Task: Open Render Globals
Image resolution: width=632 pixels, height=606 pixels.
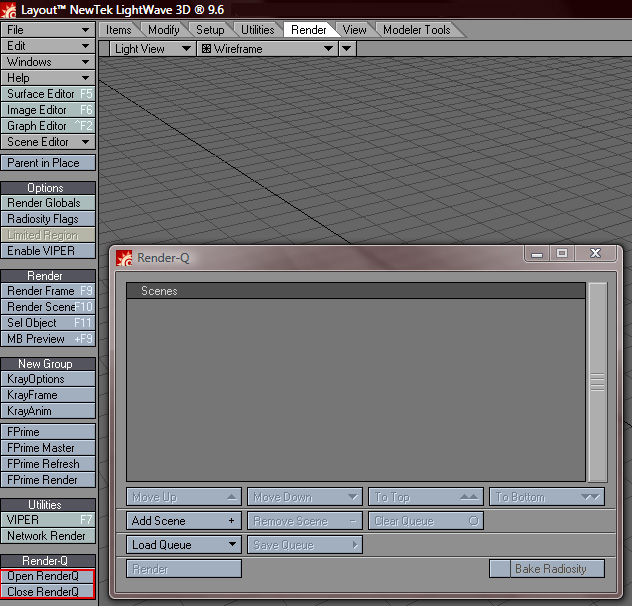Action: tap(48, 203)
